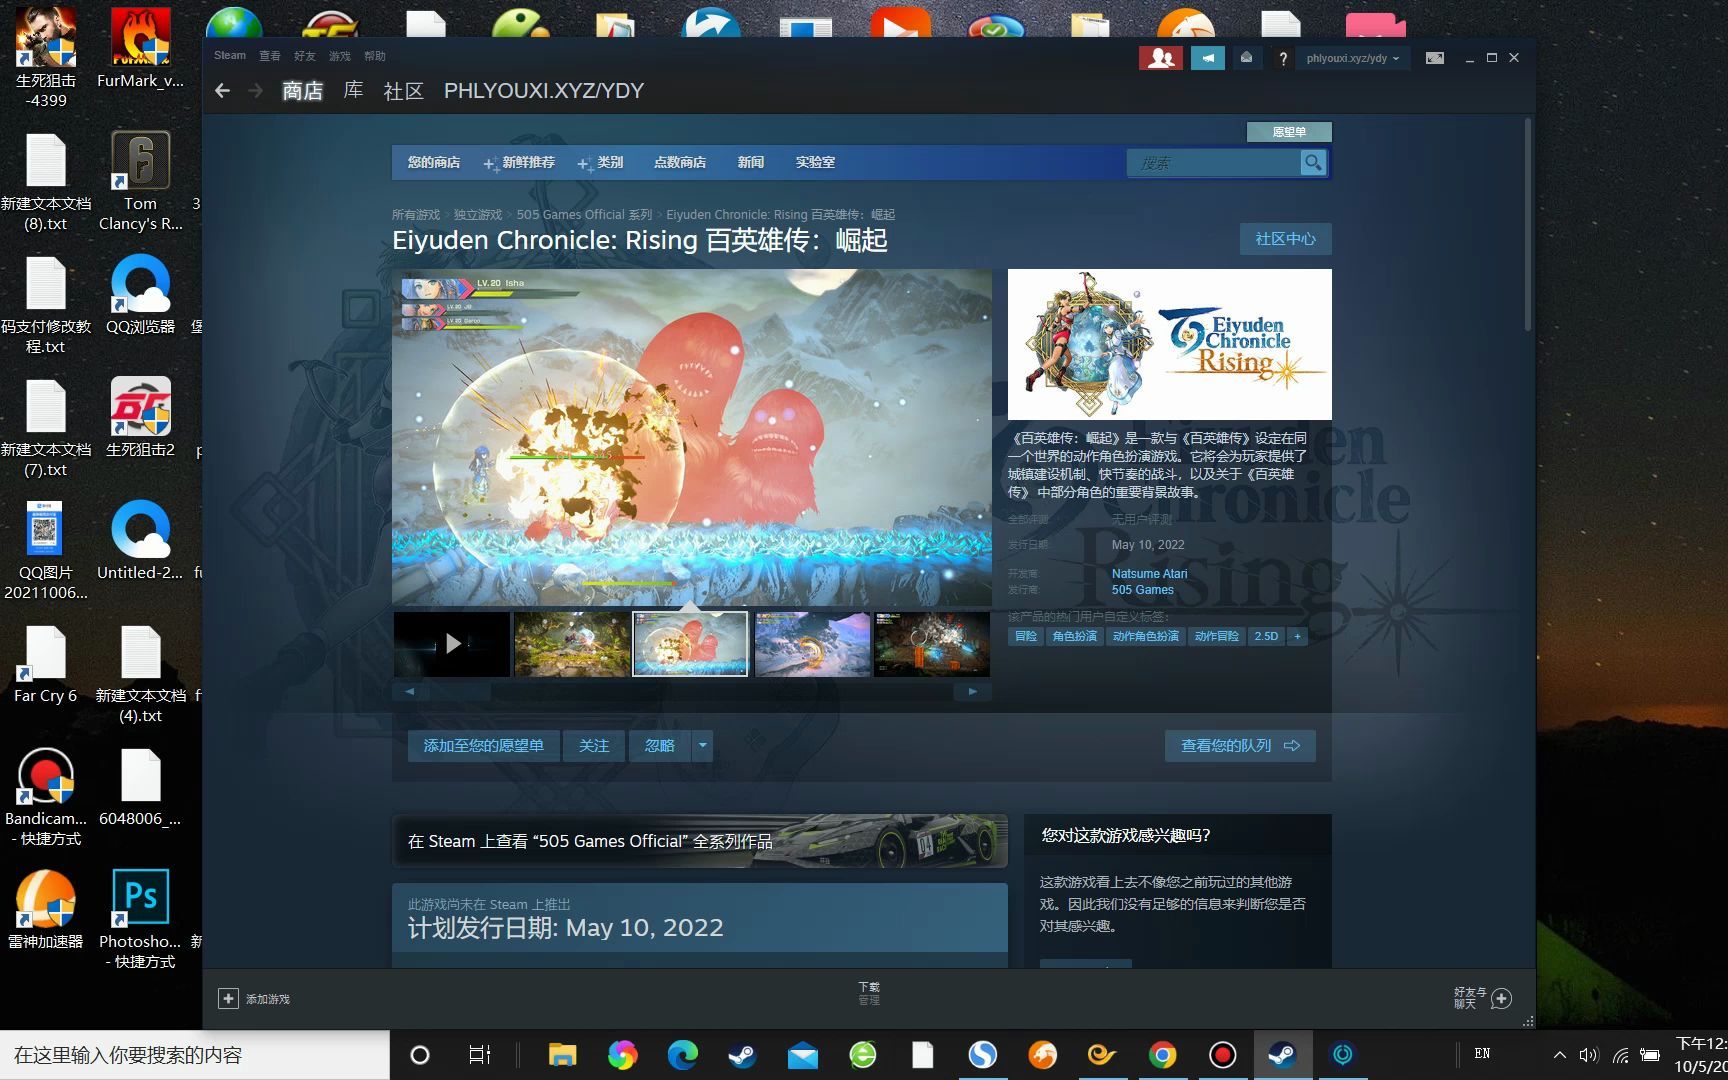The image size is (1728, 1080).
Task: Click the Windows taskbar search box
Action: click(195, 1055)
